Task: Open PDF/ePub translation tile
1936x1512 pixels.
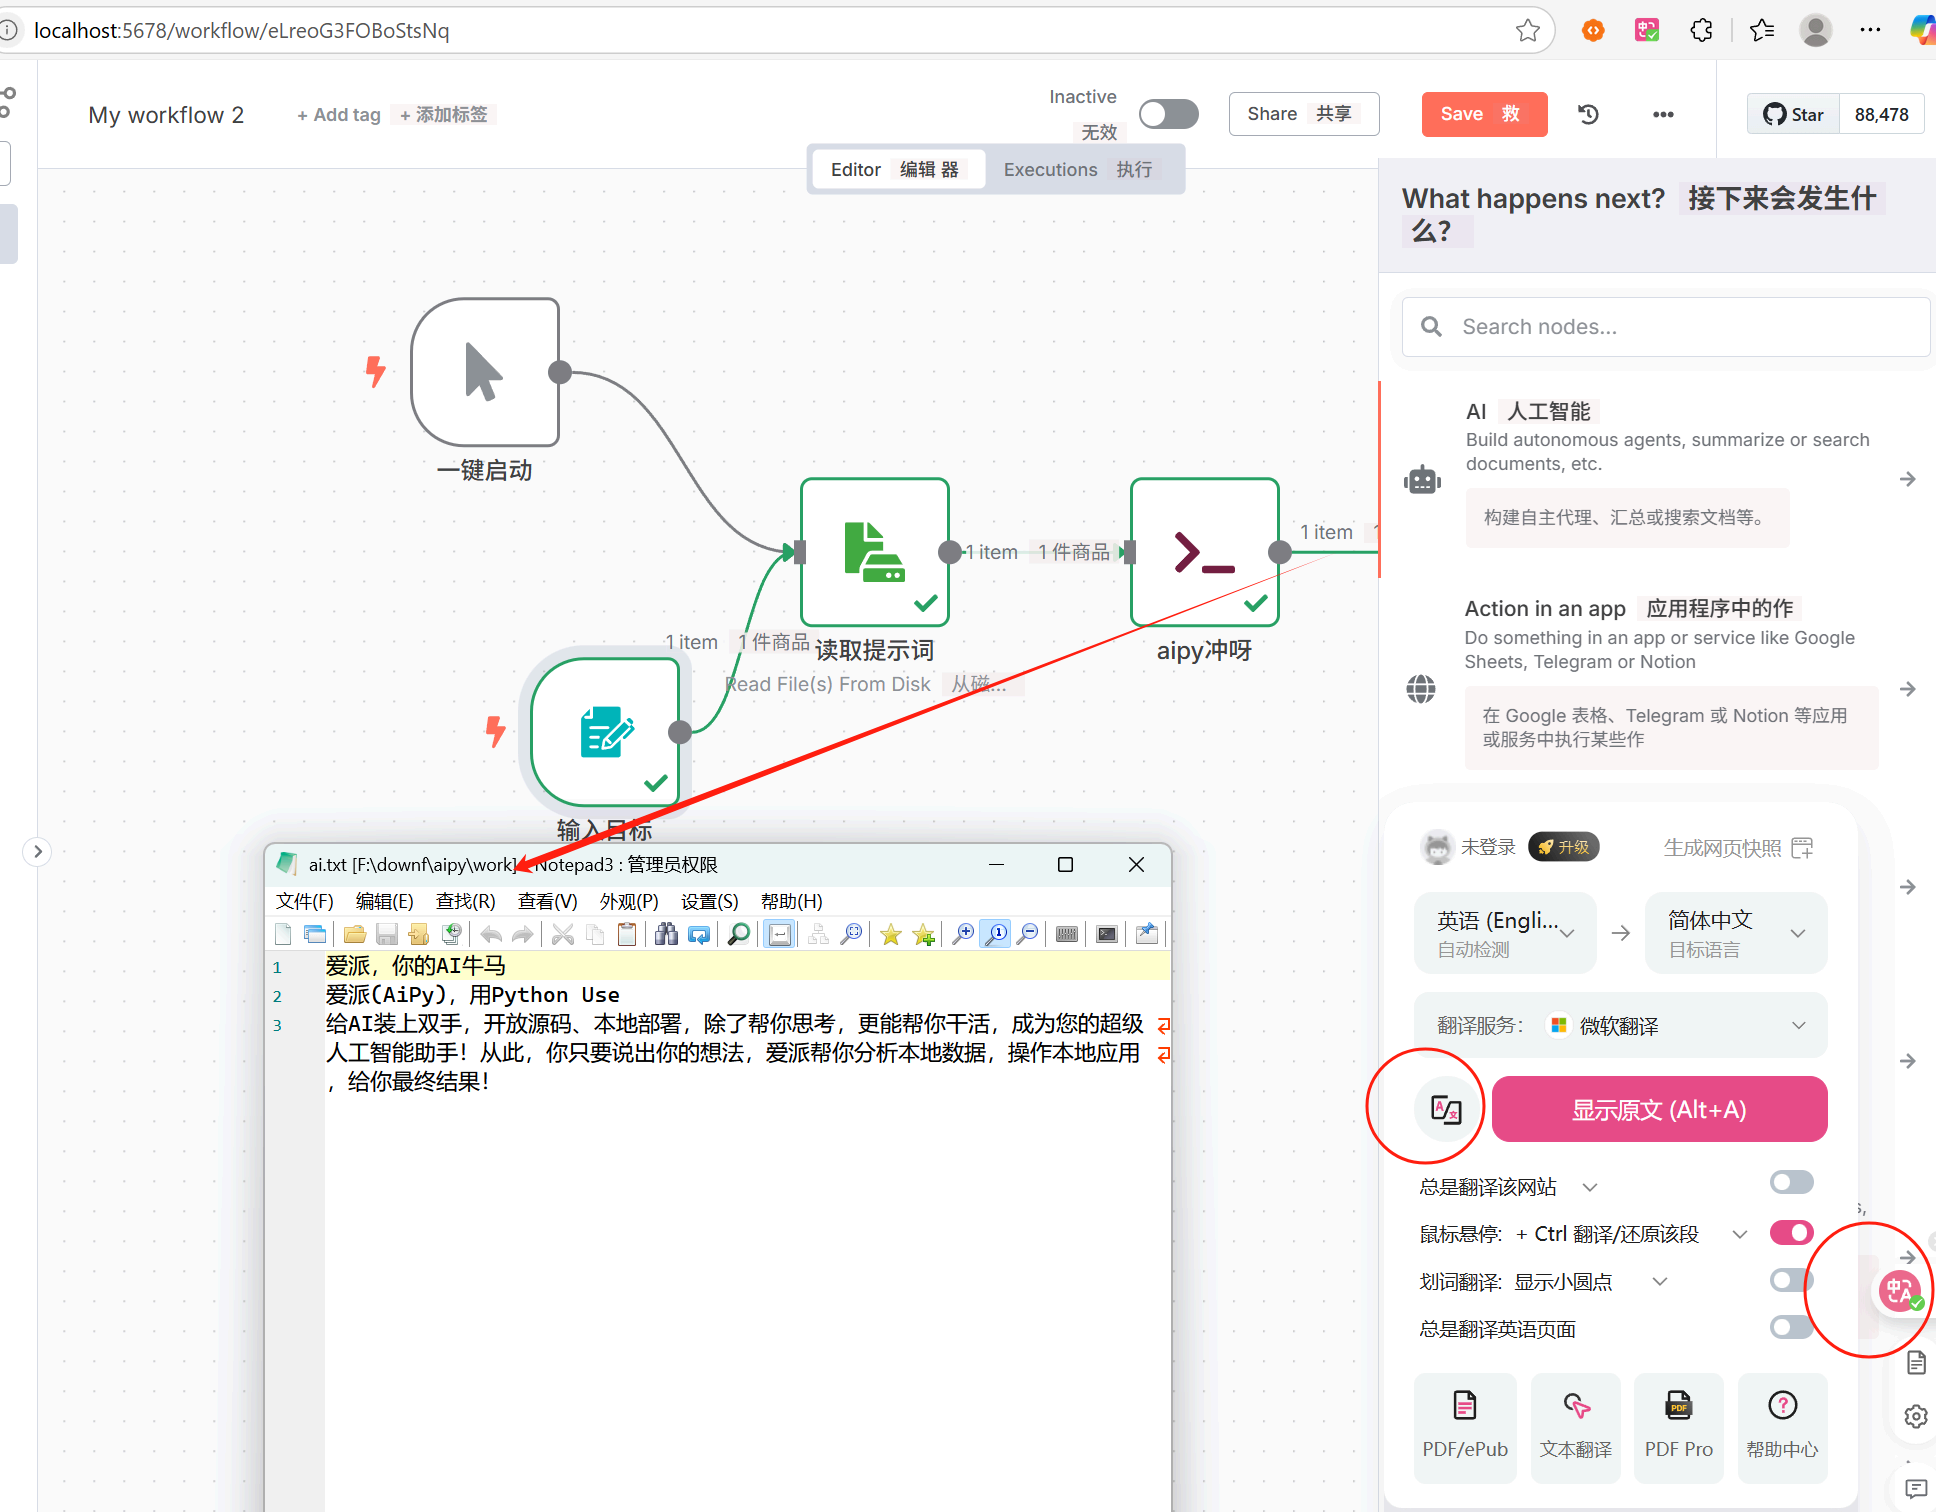Action: pos(1465,1427)
